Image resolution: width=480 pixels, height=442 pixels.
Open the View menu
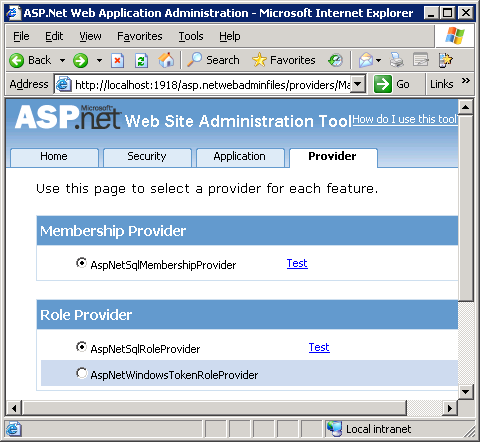[x=90, y=36]
